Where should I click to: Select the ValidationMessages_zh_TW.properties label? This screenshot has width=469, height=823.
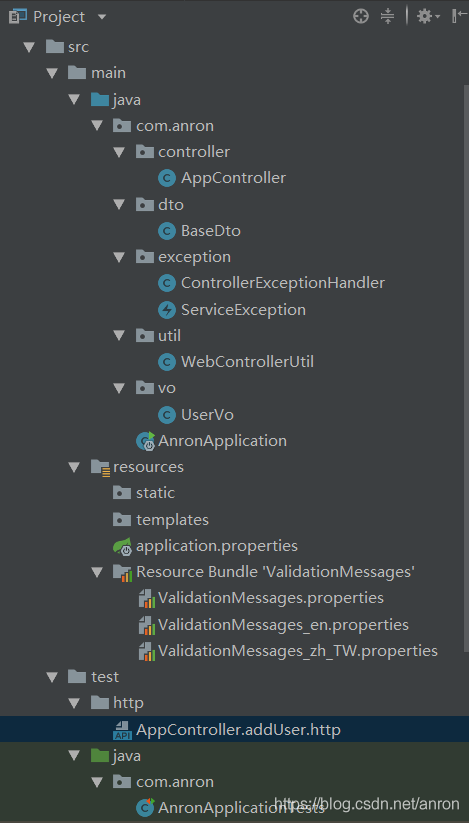pos(298,651)
